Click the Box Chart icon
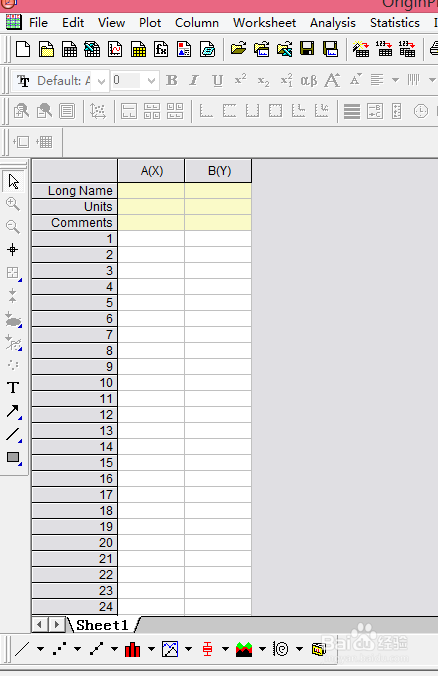 click(207, 649)
